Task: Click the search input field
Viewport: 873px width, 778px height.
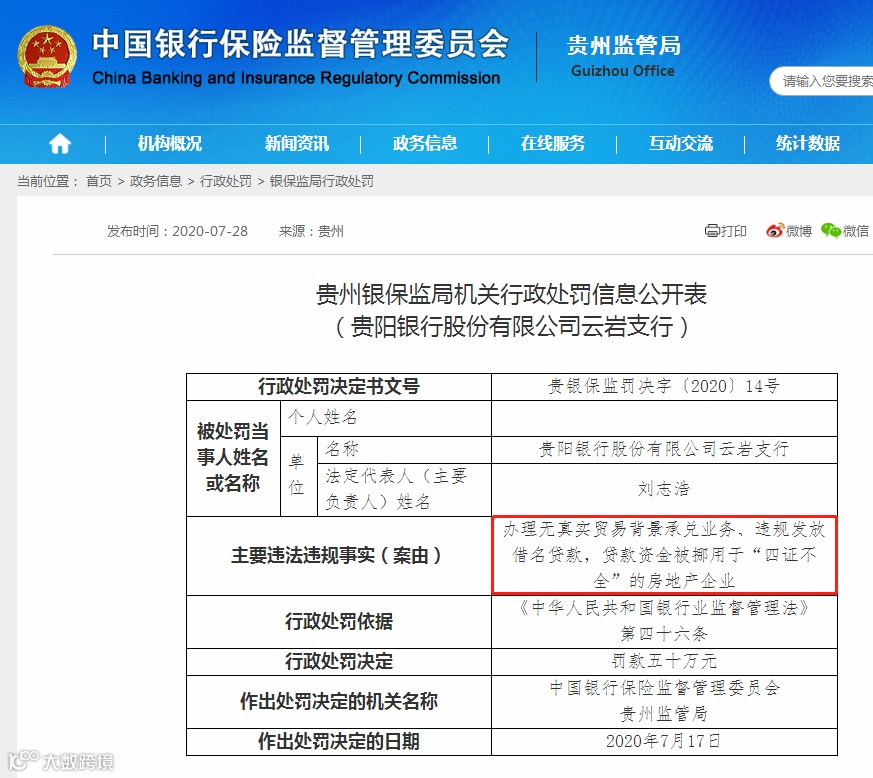Action: coord(822,81)
